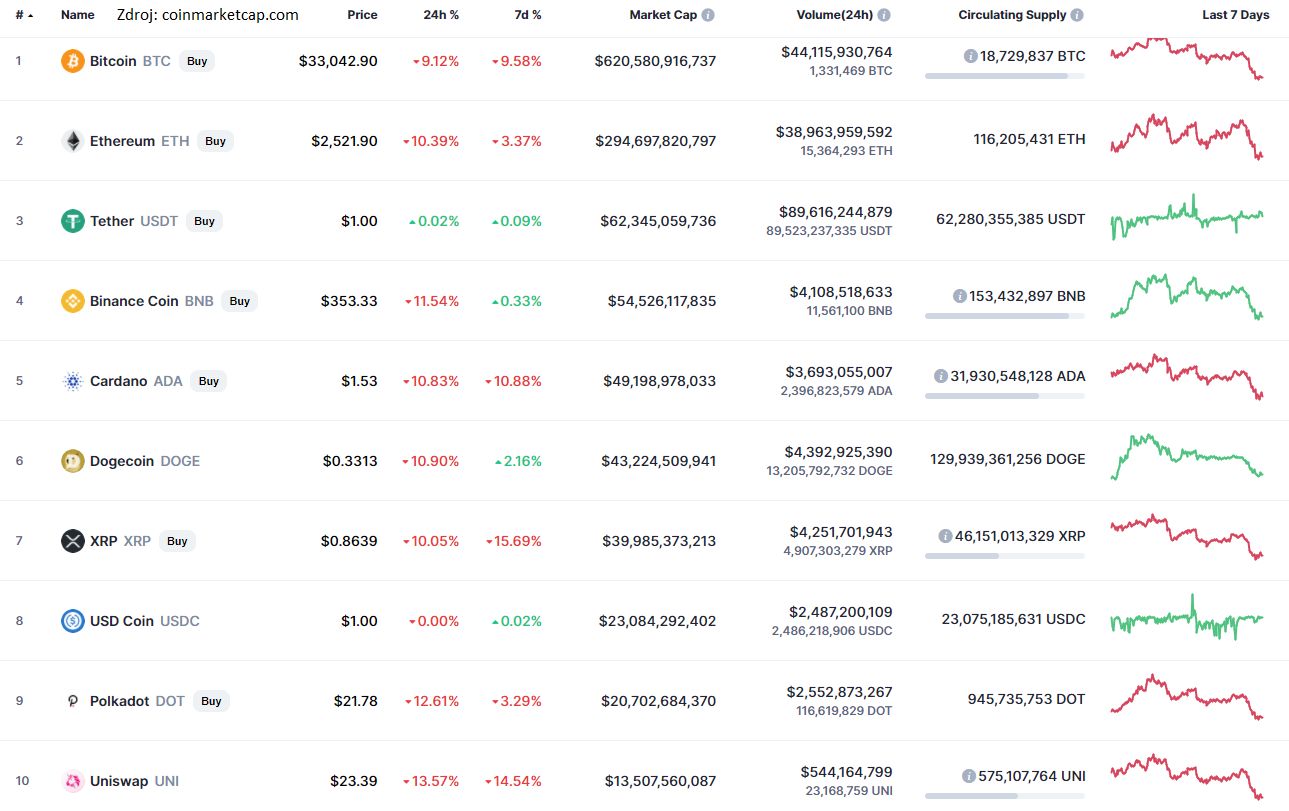Click the Circulating Supply header info icon
Image resolution: width=1289 pixels, height=811 pixels.
coord(1076,16)
